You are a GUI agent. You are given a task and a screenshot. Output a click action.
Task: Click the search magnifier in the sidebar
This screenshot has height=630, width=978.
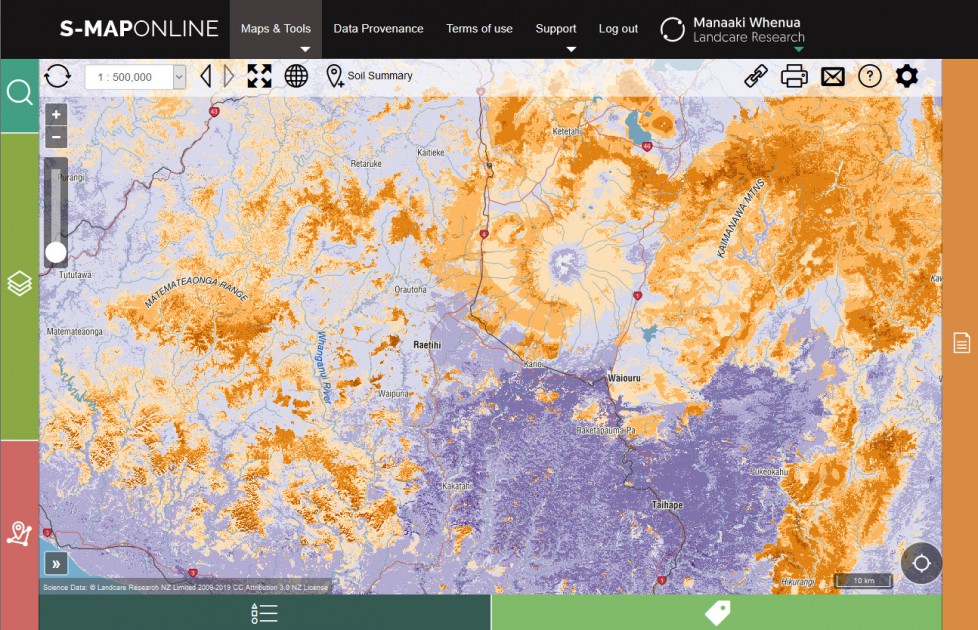click(x=19, y=91)
